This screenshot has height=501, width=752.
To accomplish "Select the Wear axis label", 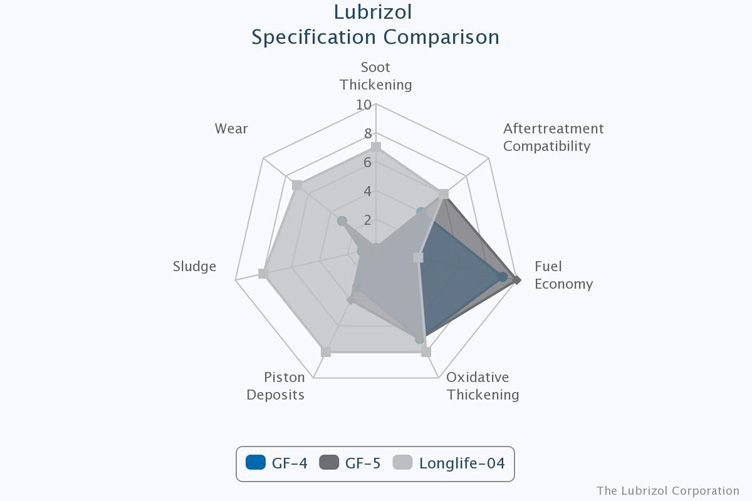I will (x=231, y=129).
